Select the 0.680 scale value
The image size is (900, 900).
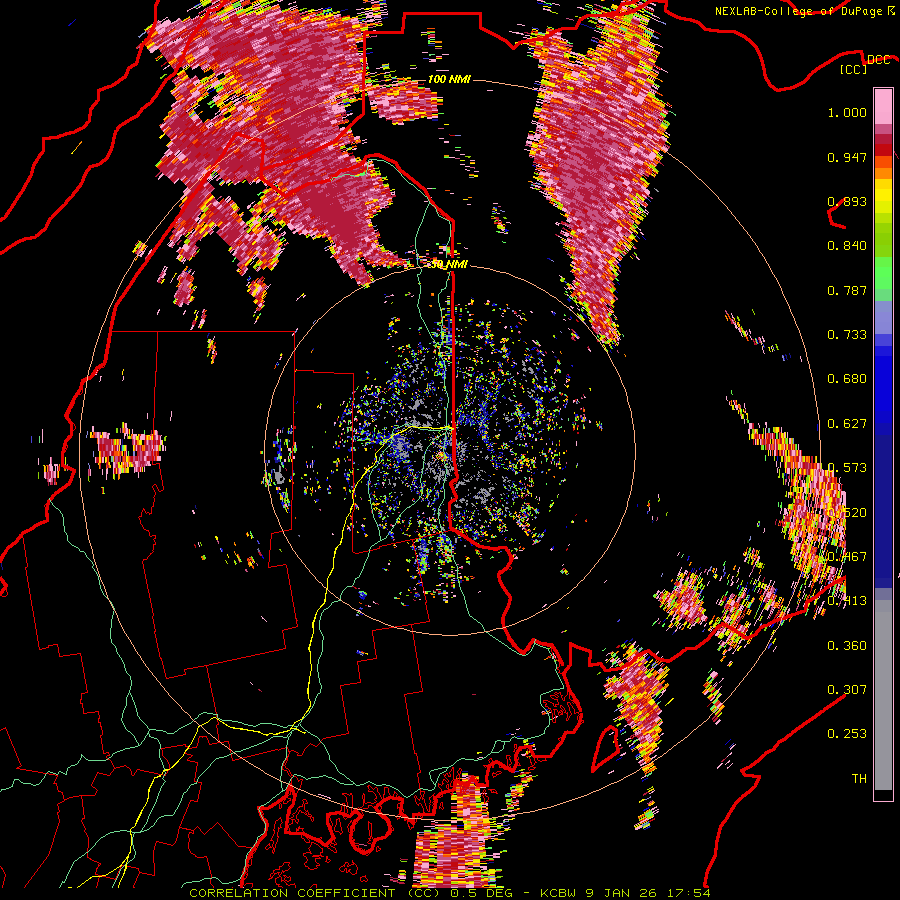pyautogui.click(x=847, y=379)
